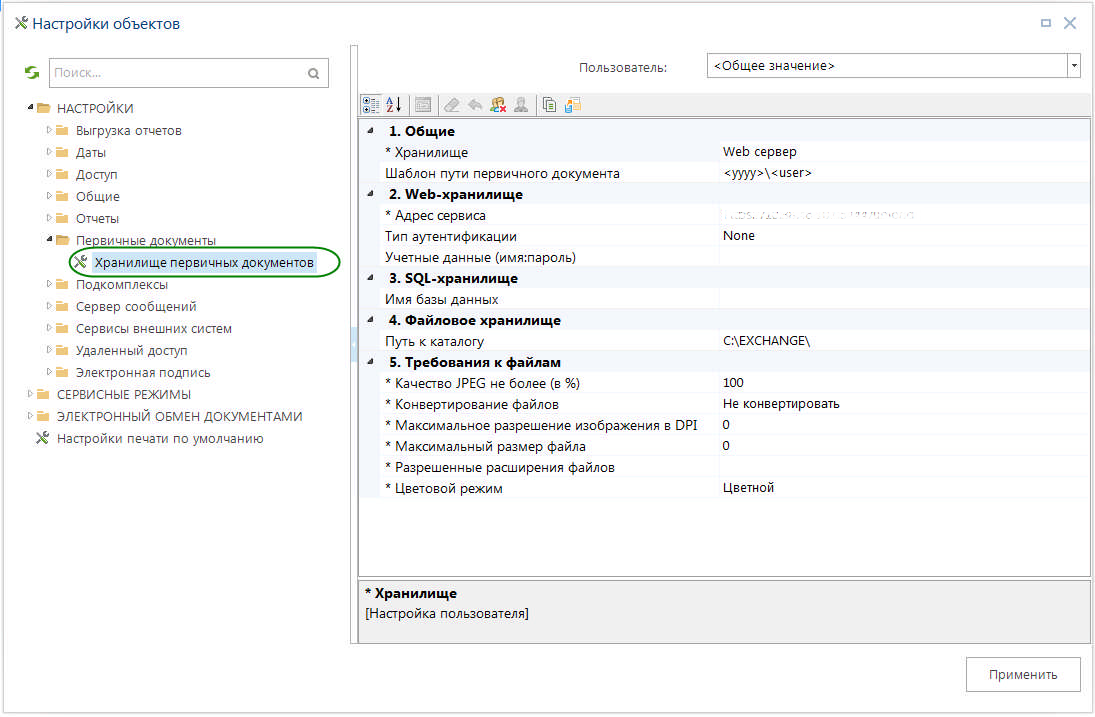Select Настройки печати по умолчанию item
Screen dimensions: 1095x717
159,438
